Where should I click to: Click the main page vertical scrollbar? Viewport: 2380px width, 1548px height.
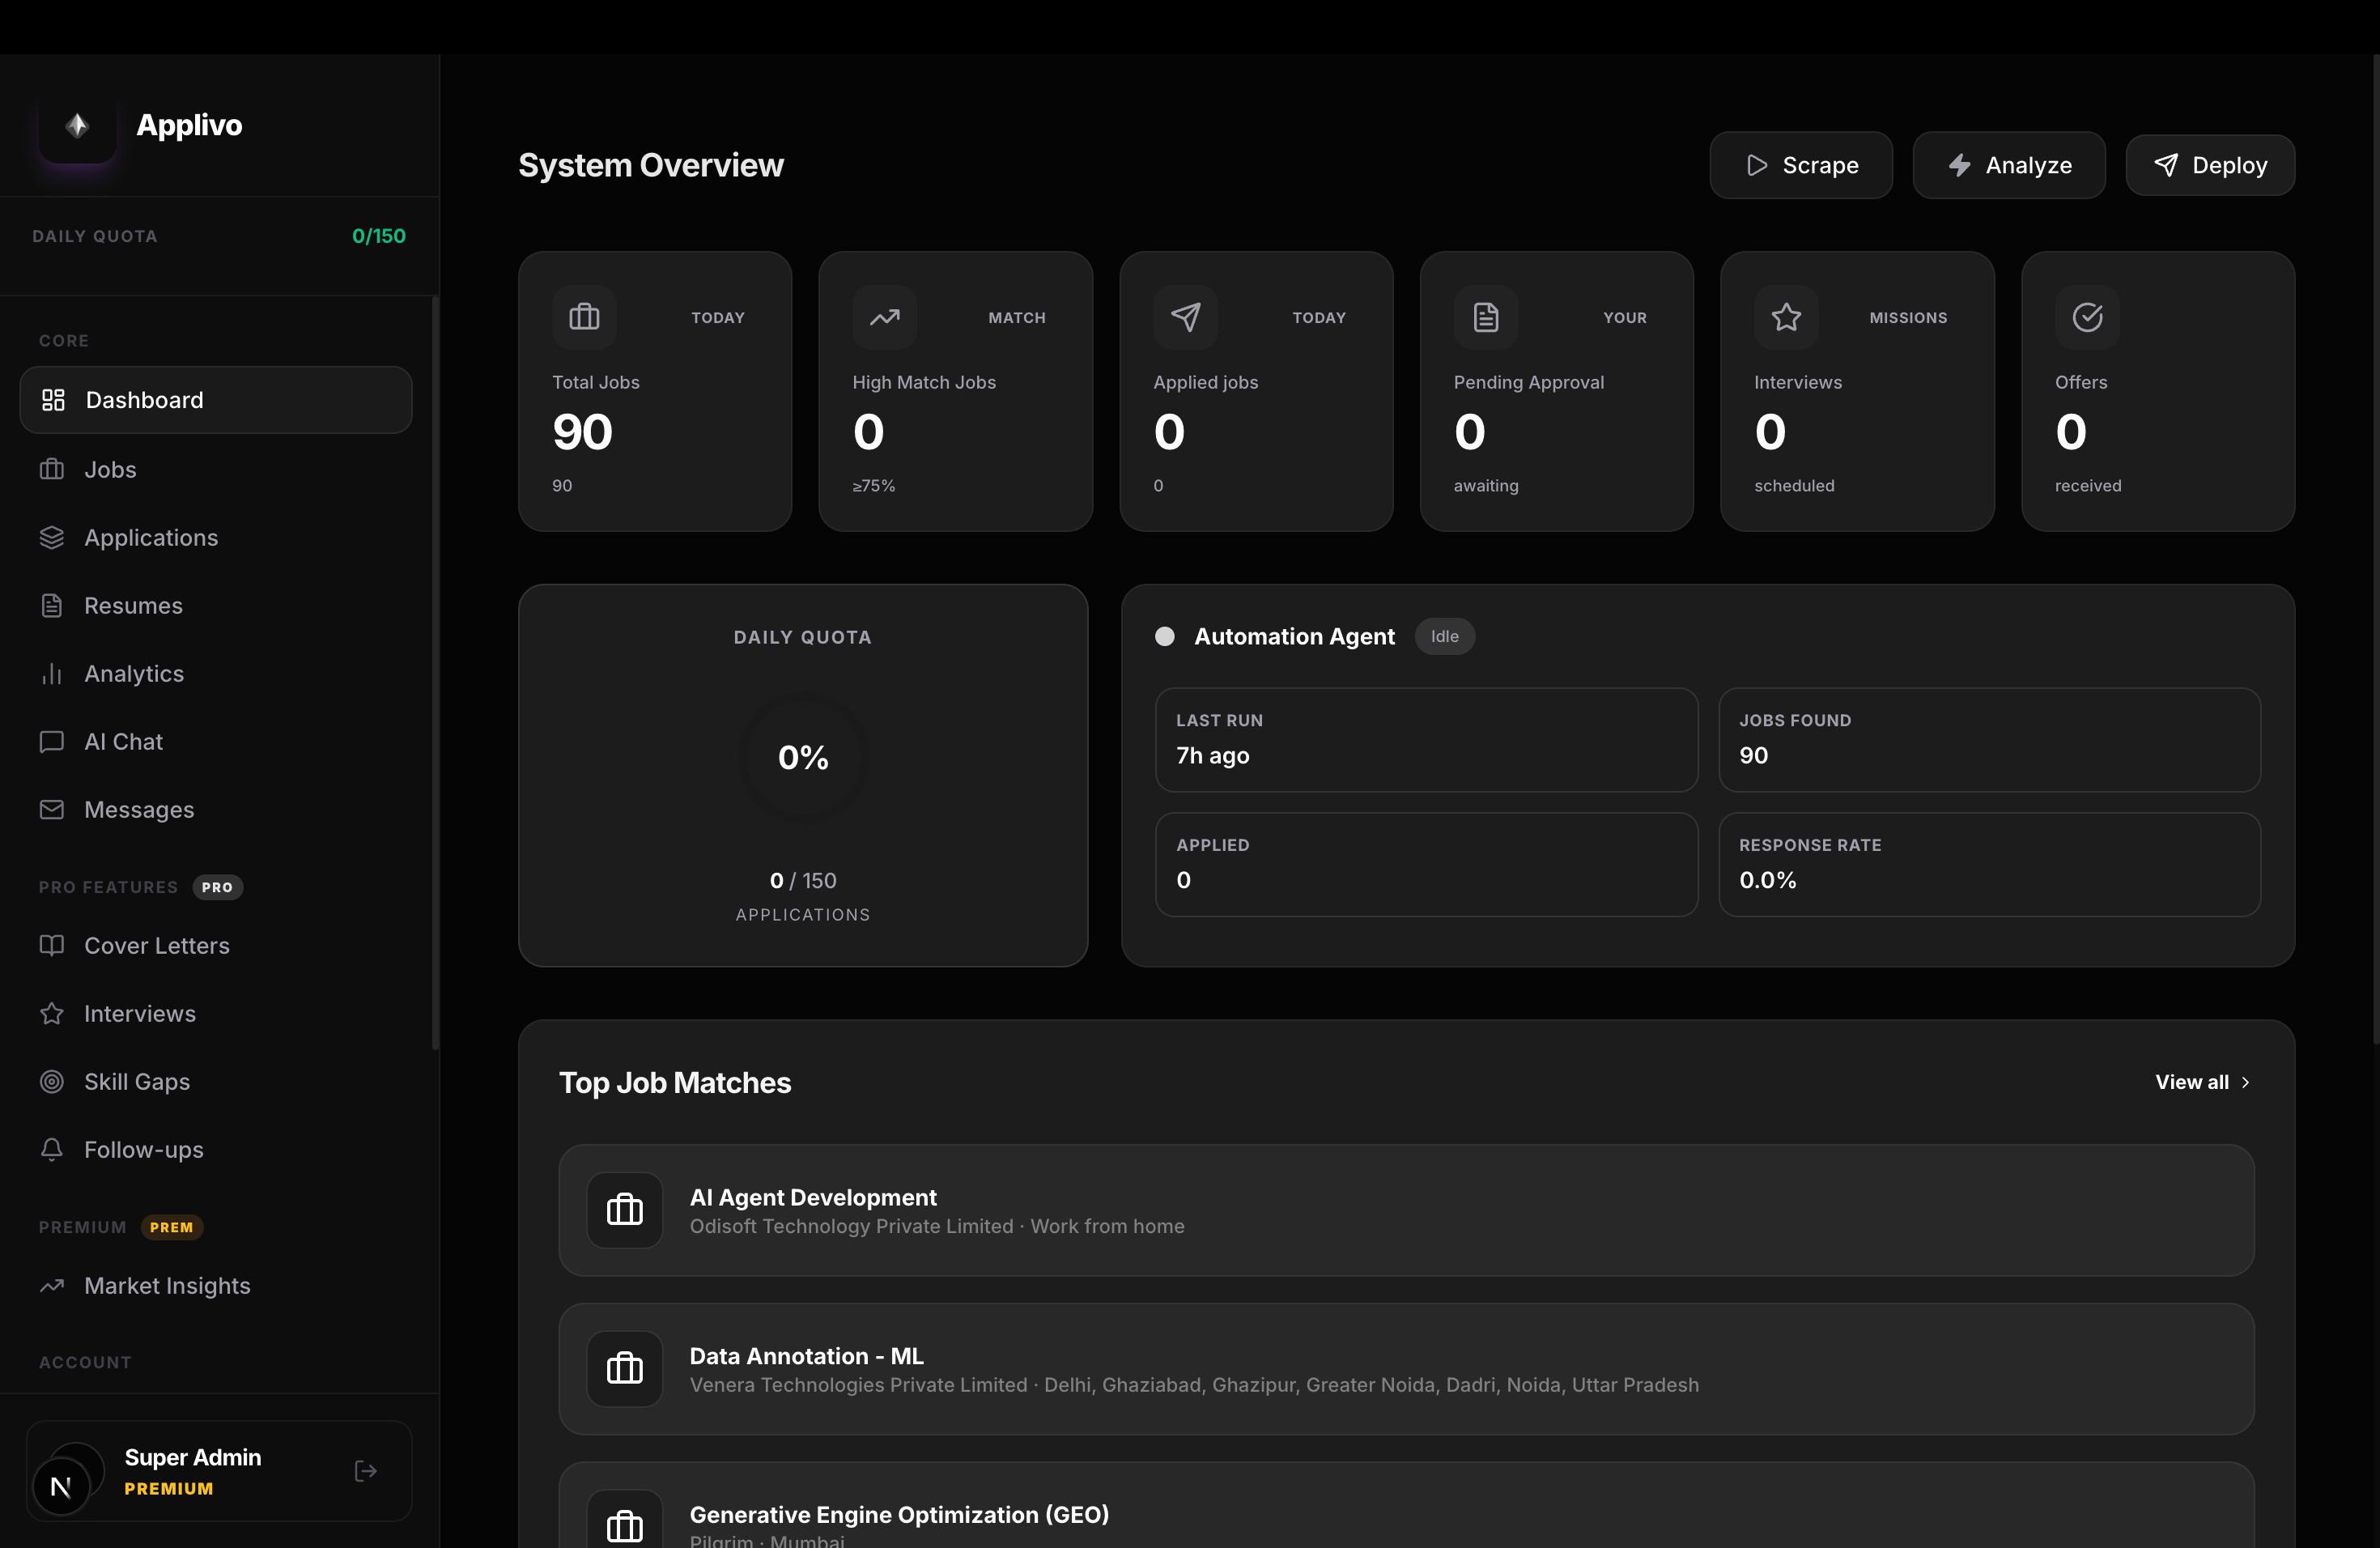[2376, 550]
